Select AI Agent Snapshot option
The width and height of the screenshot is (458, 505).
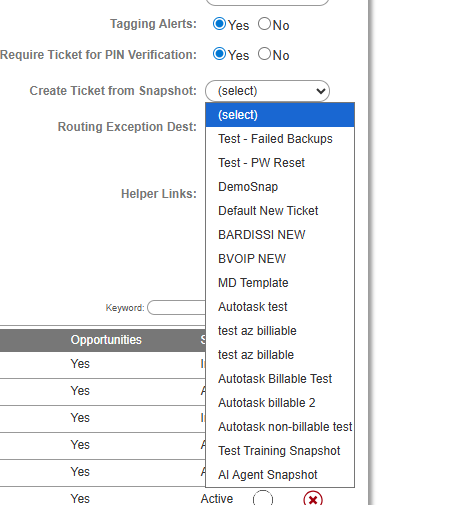280,475
